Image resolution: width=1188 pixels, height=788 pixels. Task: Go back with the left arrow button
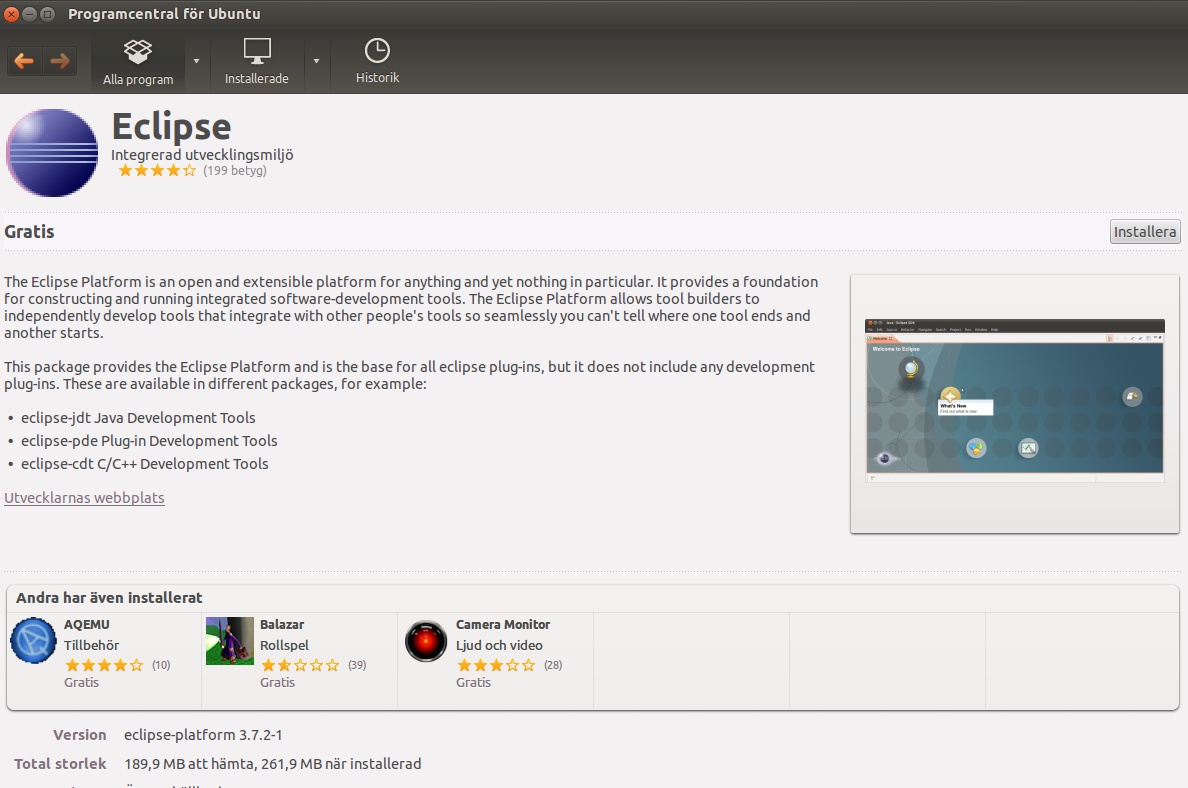(x=24, y=61)
